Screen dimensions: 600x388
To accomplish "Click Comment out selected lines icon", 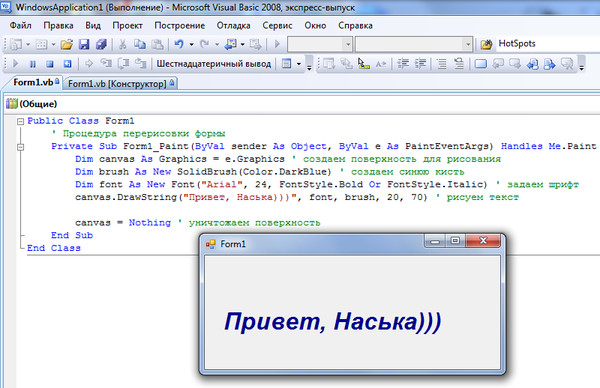I will [x=442, y=64].
